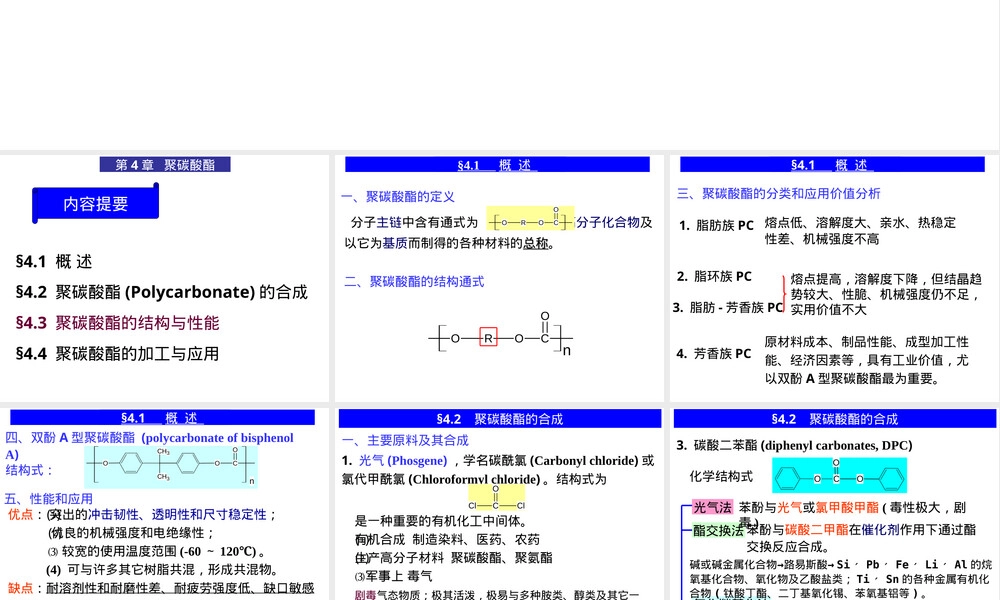Click line '(4) 可与许多其它树脂共混'
The width and height of the screenshot is (1000, 600).
(x=162, y=569)
